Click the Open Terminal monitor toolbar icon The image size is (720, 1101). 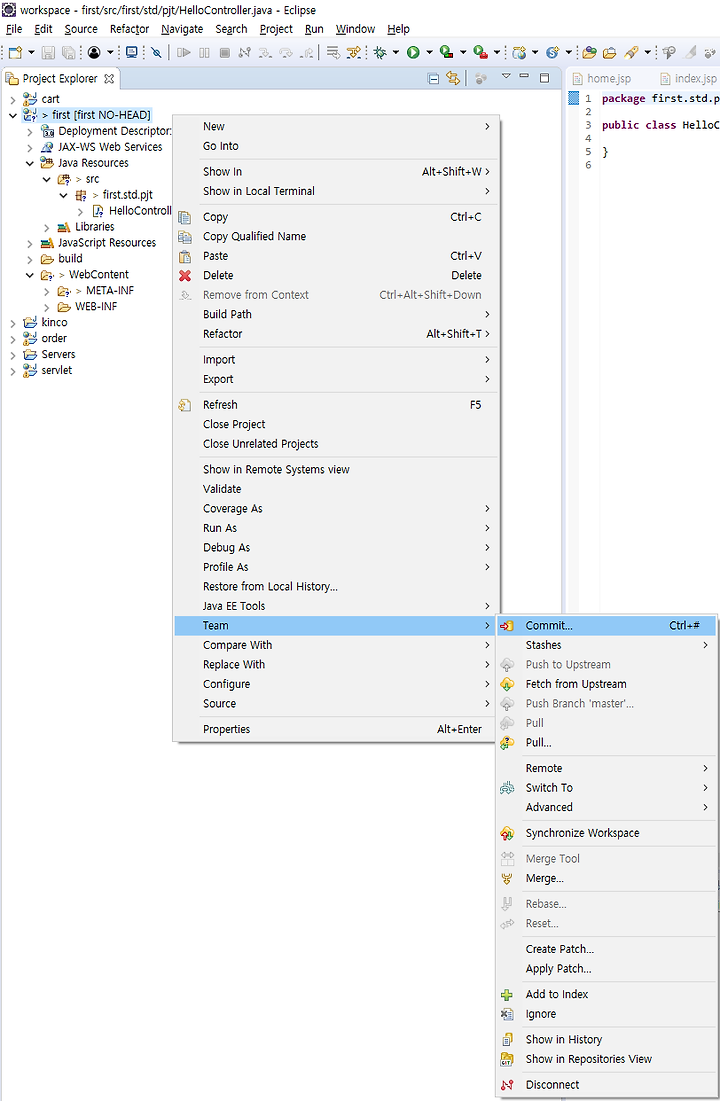131,53
